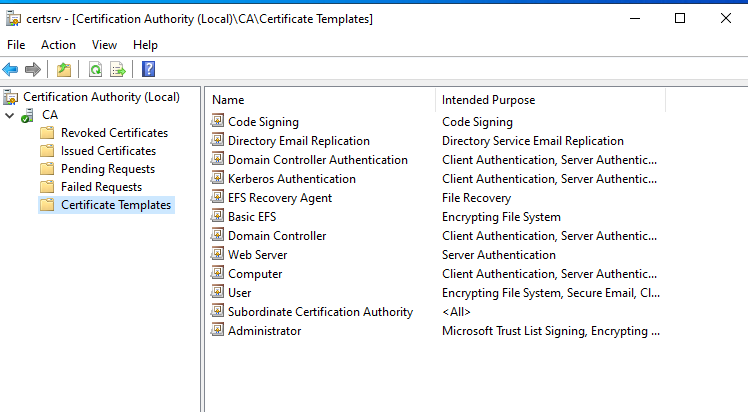This screenshot has width=748, height=412.
Task: Click the Back arrow toolbar icon
Action: pos(11,69)
